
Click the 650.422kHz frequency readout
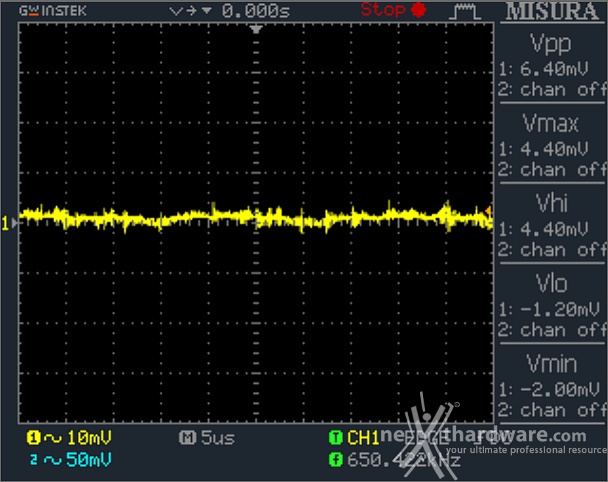404,461
